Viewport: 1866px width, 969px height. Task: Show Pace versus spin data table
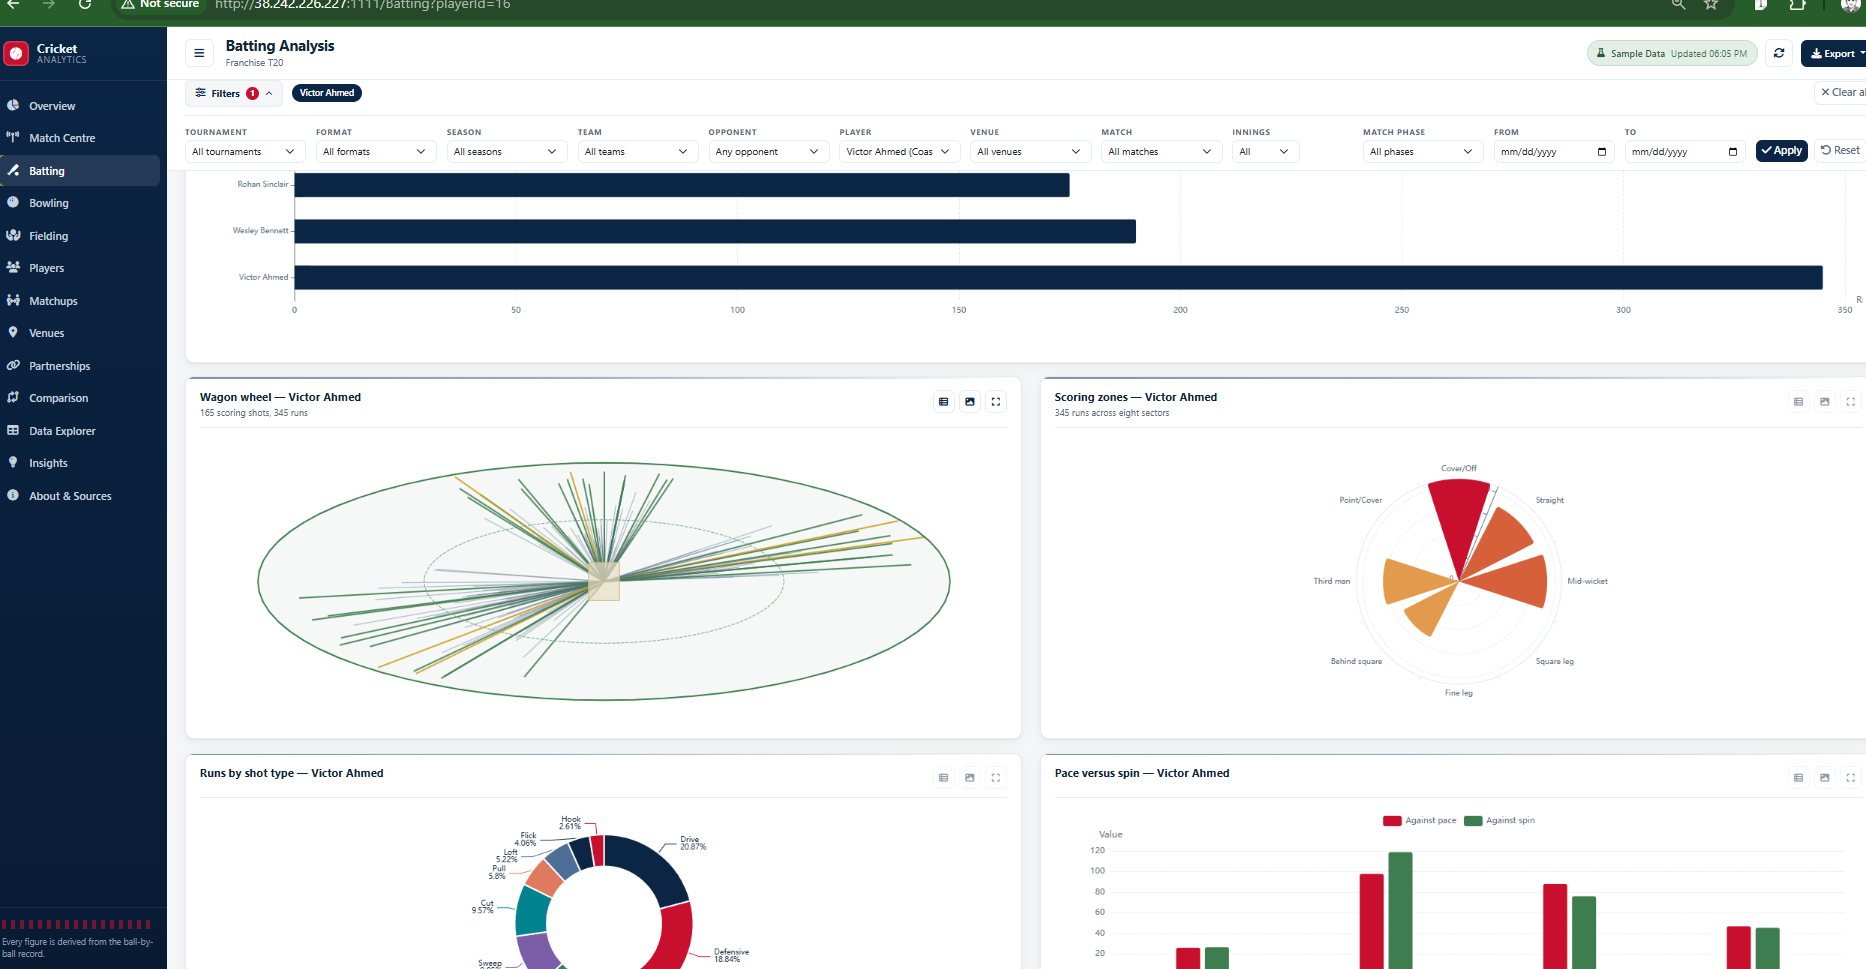tap(1799, 778)
